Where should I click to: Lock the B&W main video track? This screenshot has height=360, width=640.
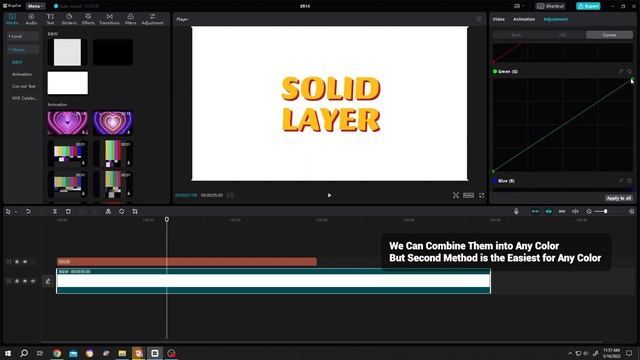coord(17,281)
